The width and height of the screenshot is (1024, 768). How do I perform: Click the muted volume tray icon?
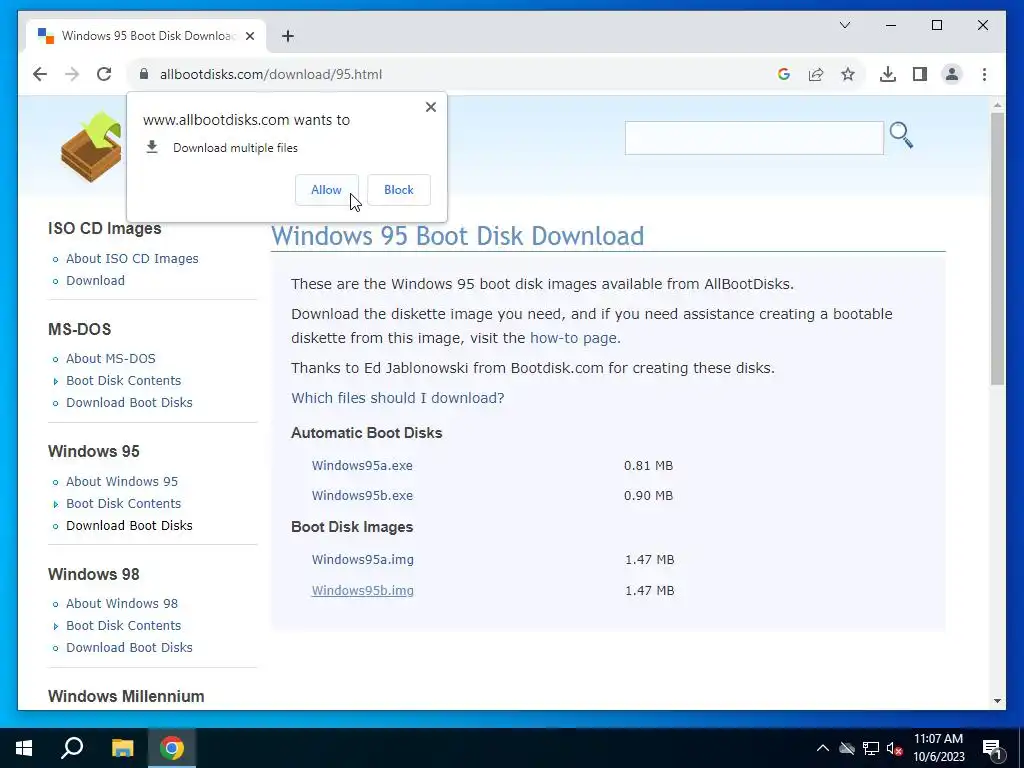tap(895, 748)
